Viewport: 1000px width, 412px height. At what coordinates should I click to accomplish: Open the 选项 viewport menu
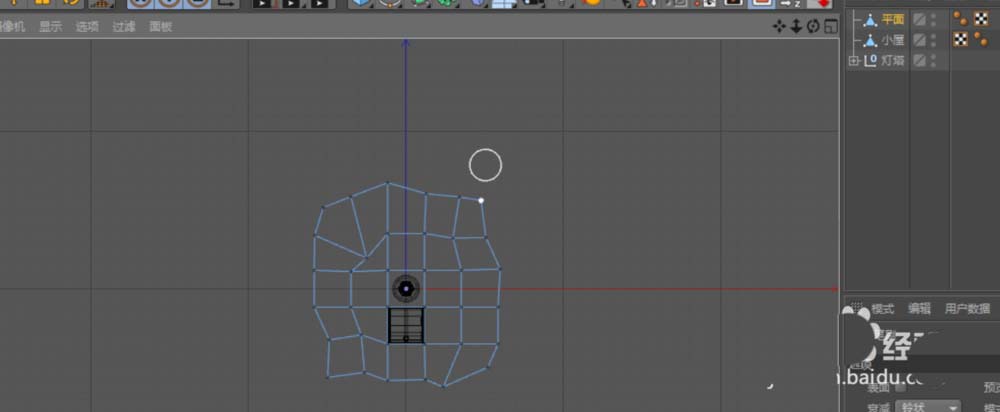[87, 27]
